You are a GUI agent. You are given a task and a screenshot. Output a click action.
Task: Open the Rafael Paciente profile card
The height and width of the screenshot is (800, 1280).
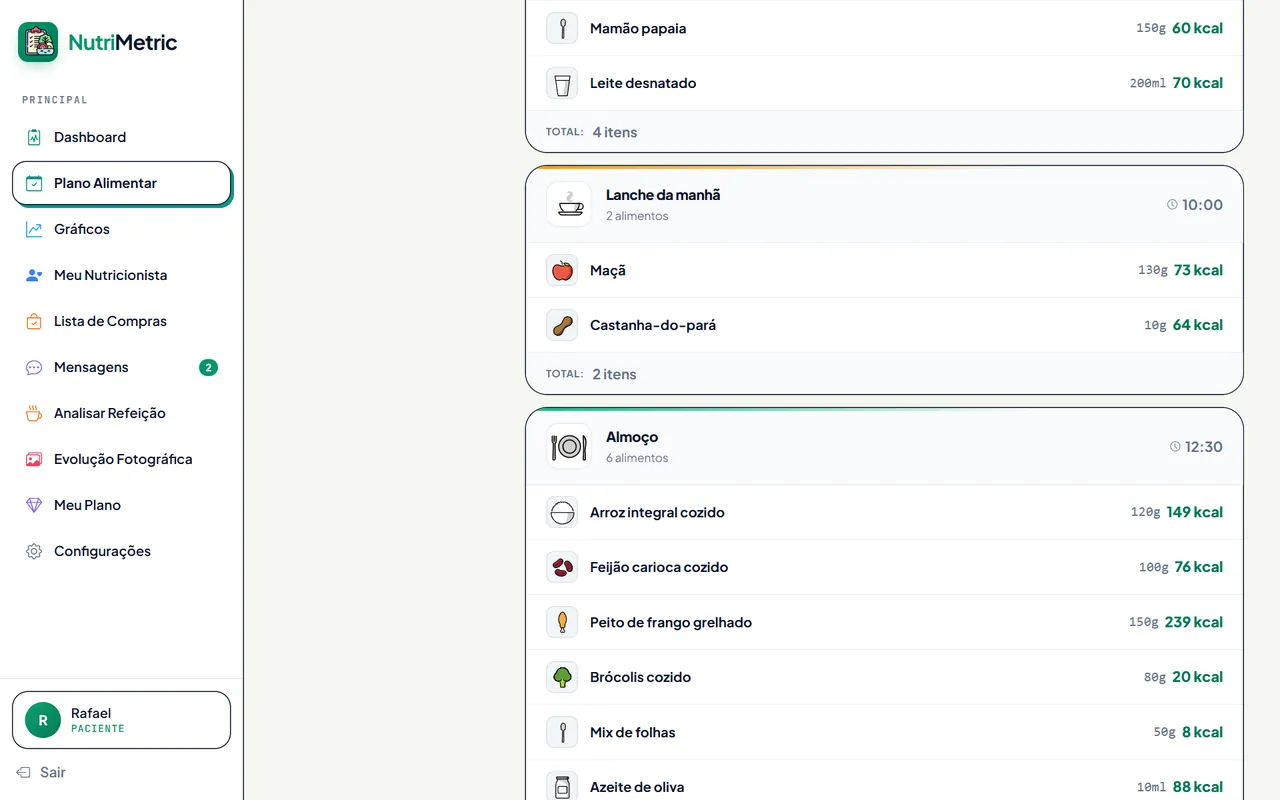pyautogui.click(x=121, y=720)
